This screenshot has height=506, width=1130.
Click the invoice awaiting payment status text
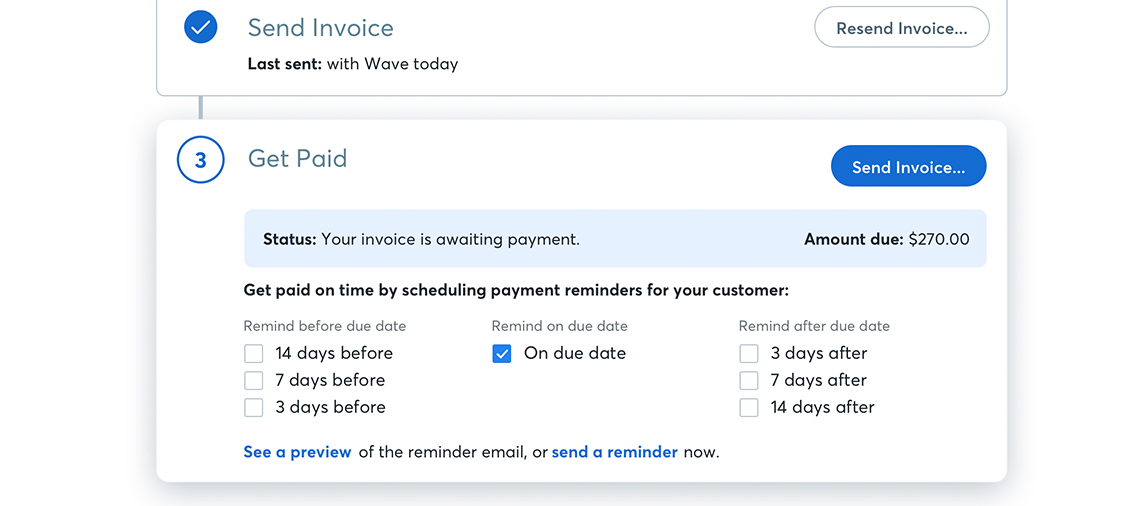[422, 239]
